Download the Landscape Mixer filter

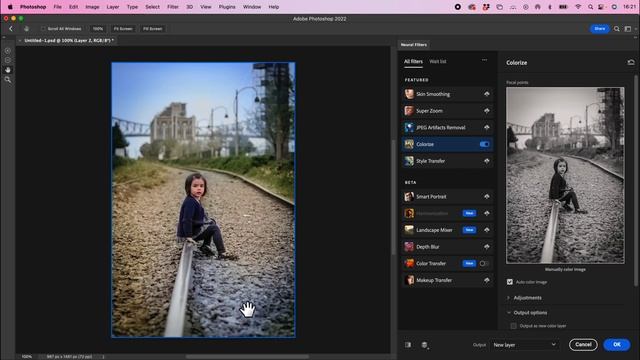tap(487, 230)
